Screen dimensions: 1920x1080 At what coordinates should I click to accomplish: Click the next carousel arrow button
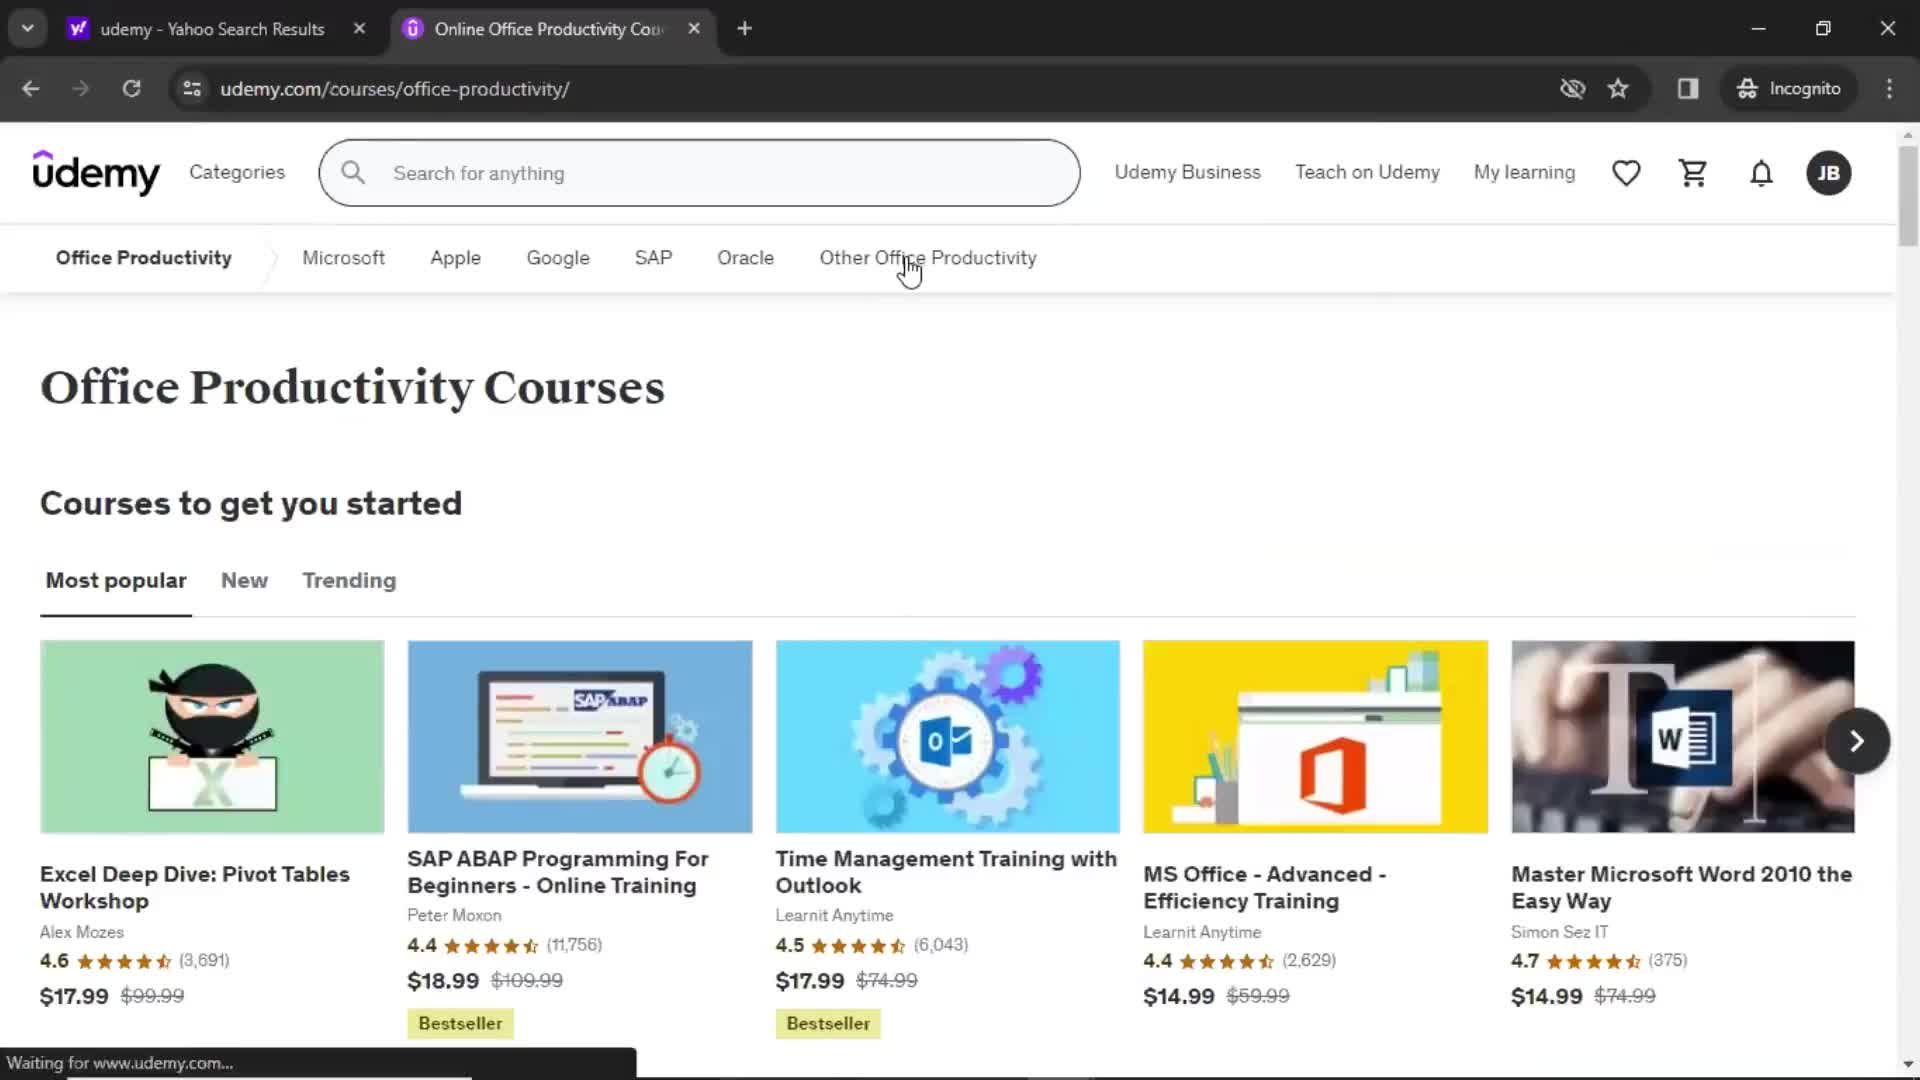pos(1855,741)
